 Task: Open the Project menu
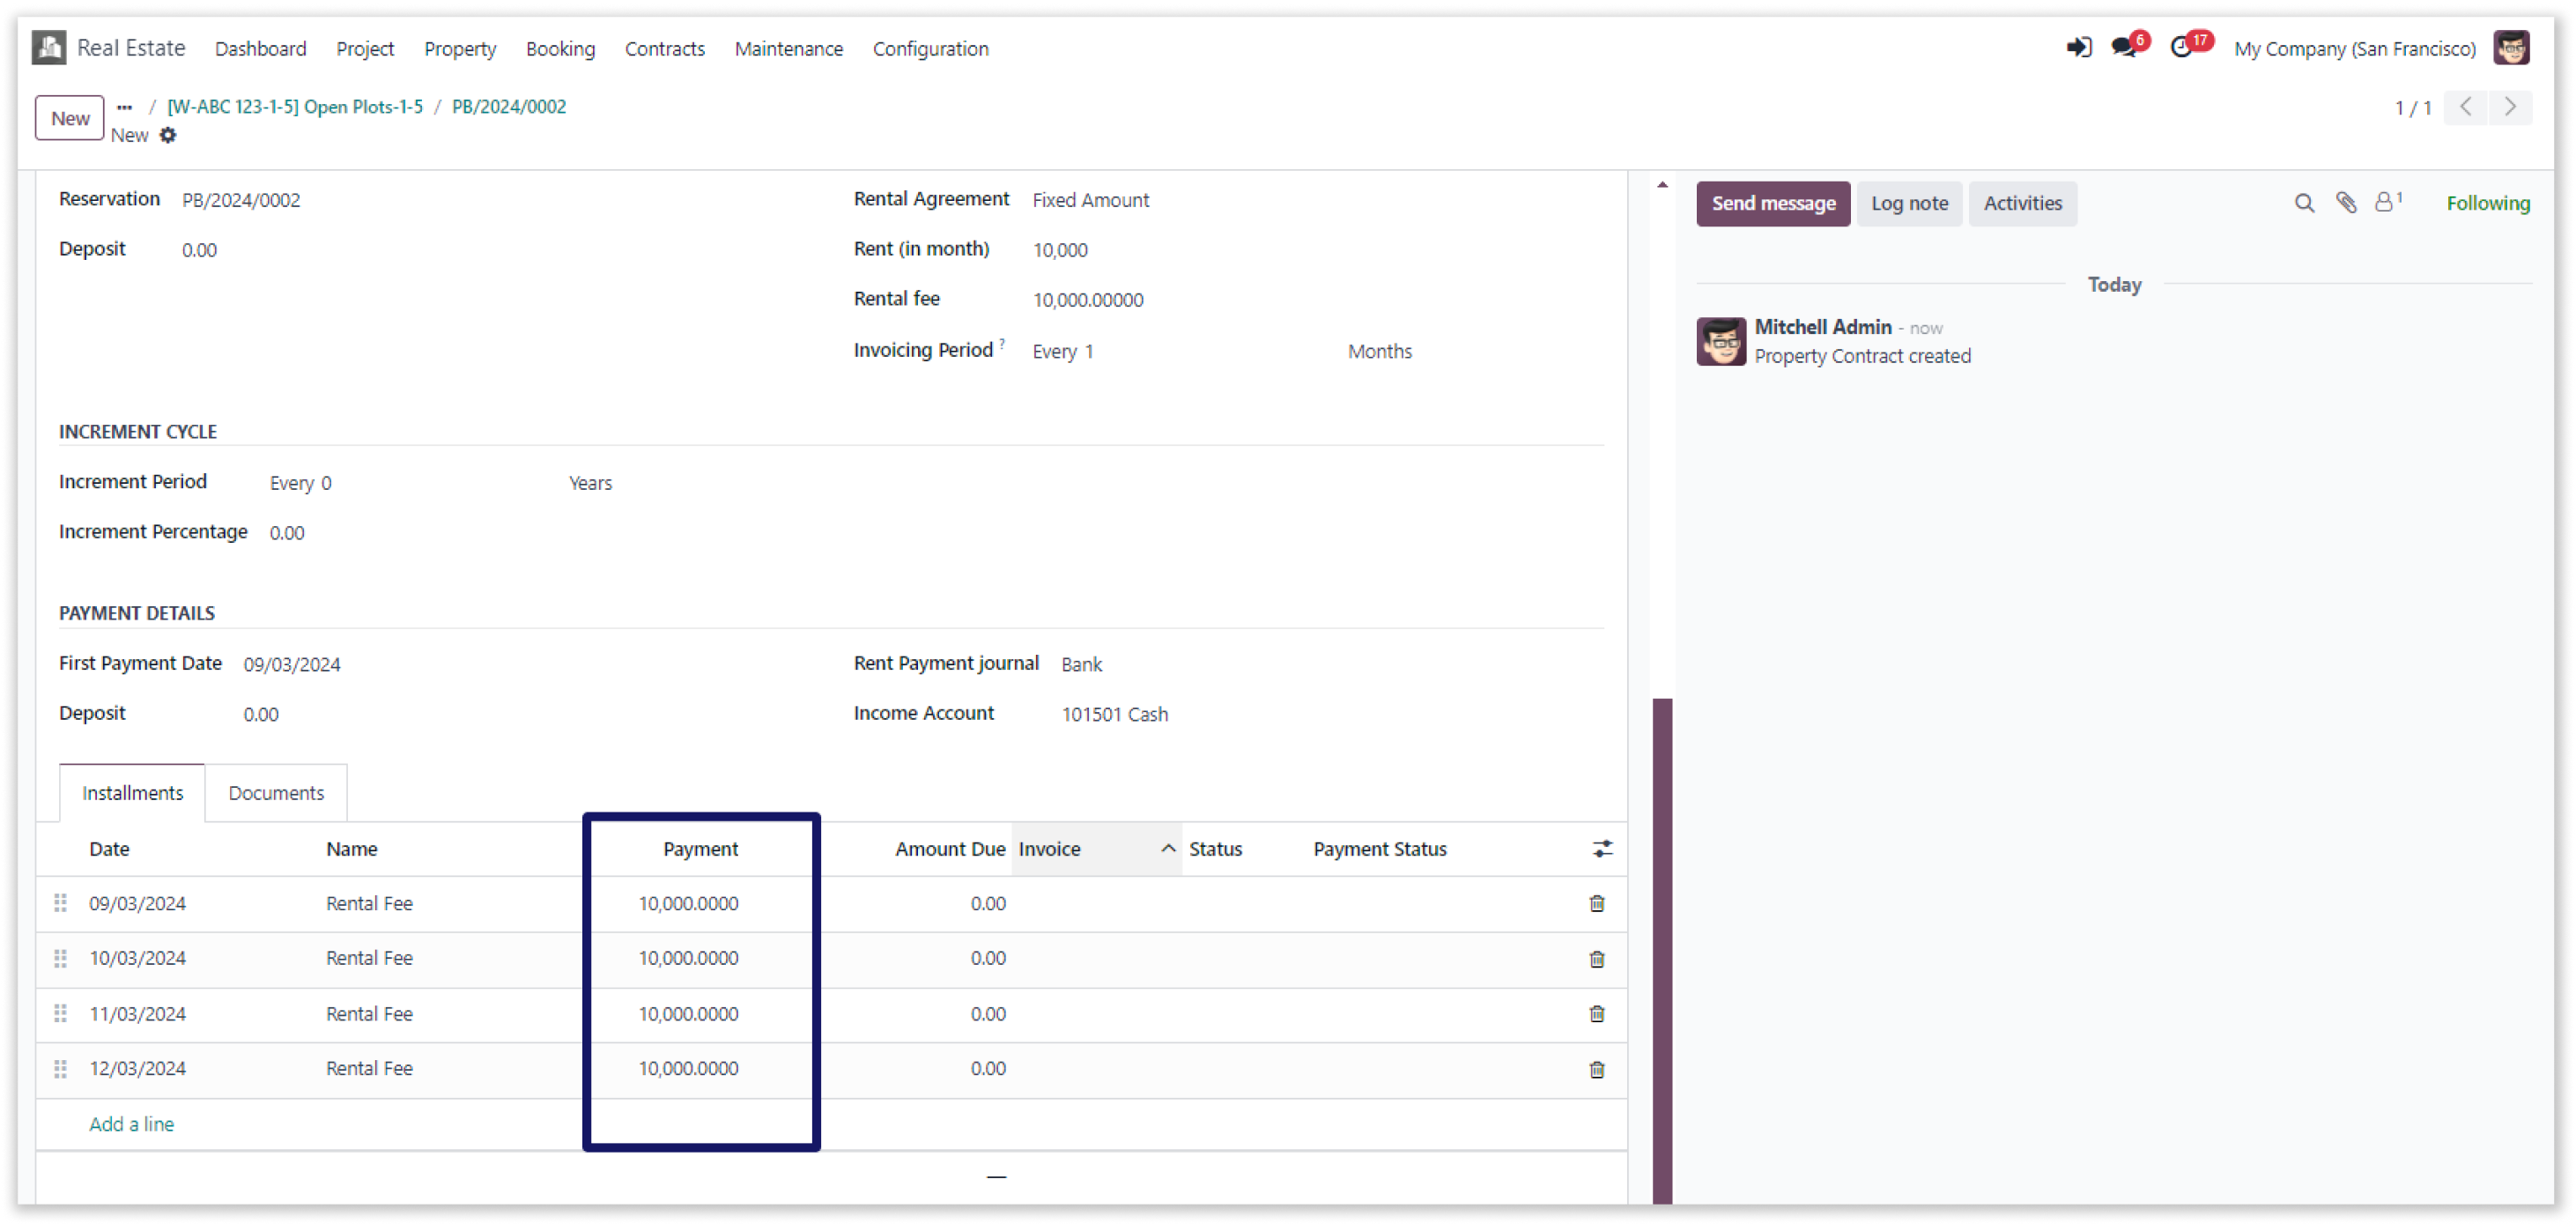click(364, 48)
